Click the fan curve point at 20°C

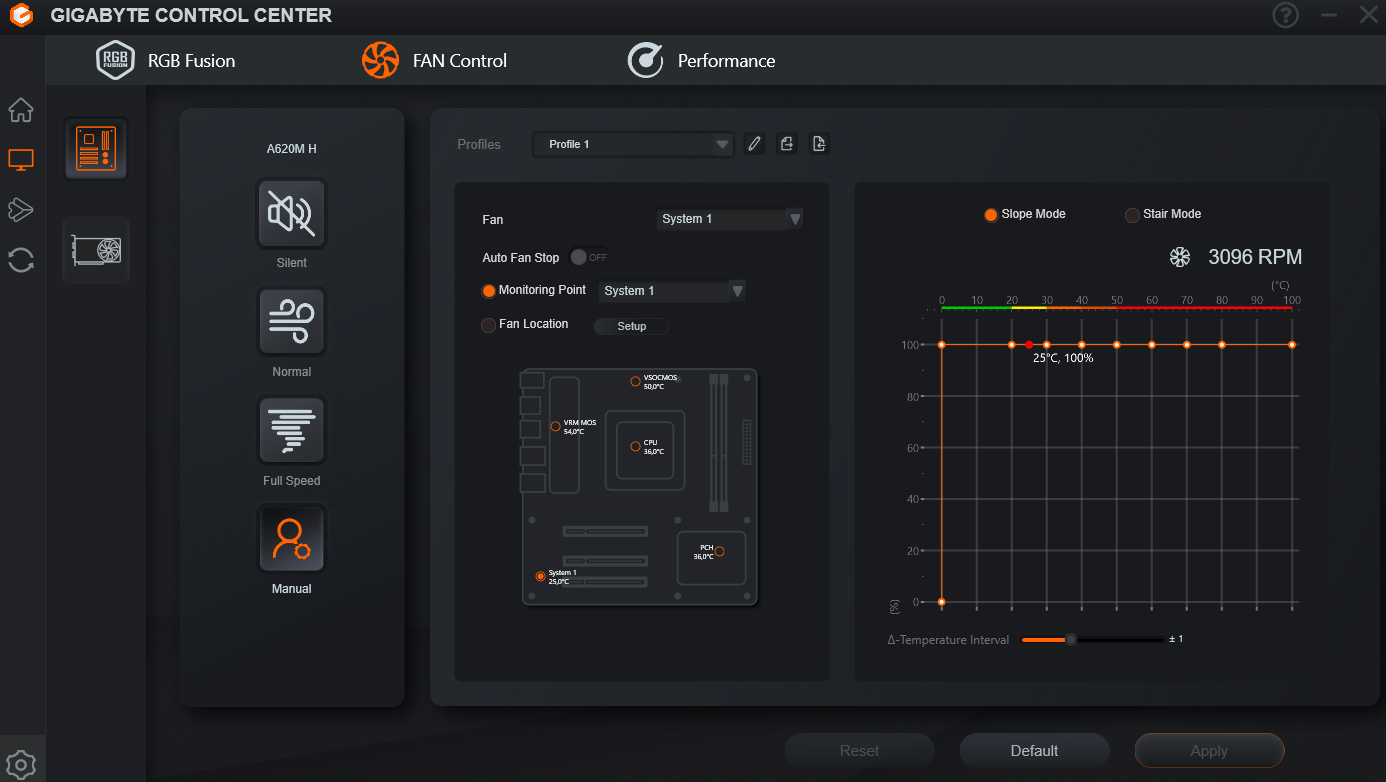point(1011,345)
